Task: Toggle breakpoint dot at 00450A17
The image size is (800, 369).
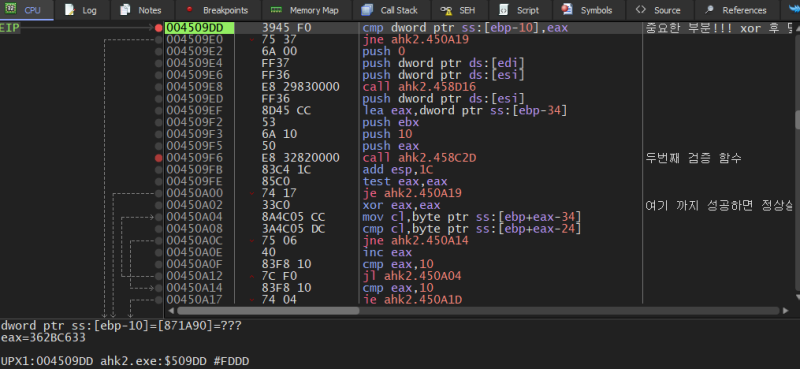Action: [159, 300]
